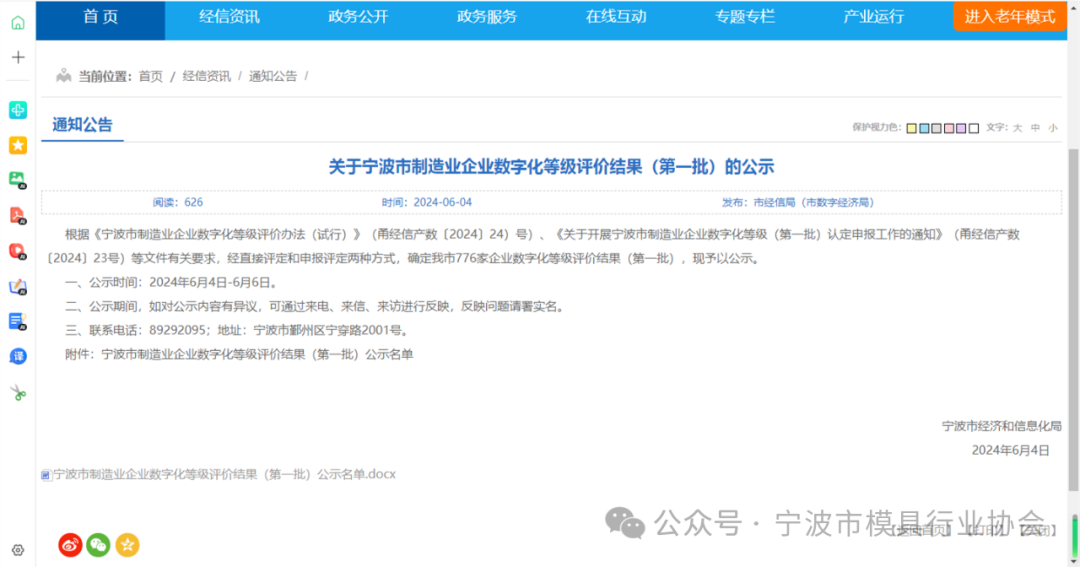Viewport: 1080px width, 567px height.
Task: Open the 专题专栏 navigation menu
Action: tap(745, 17)
